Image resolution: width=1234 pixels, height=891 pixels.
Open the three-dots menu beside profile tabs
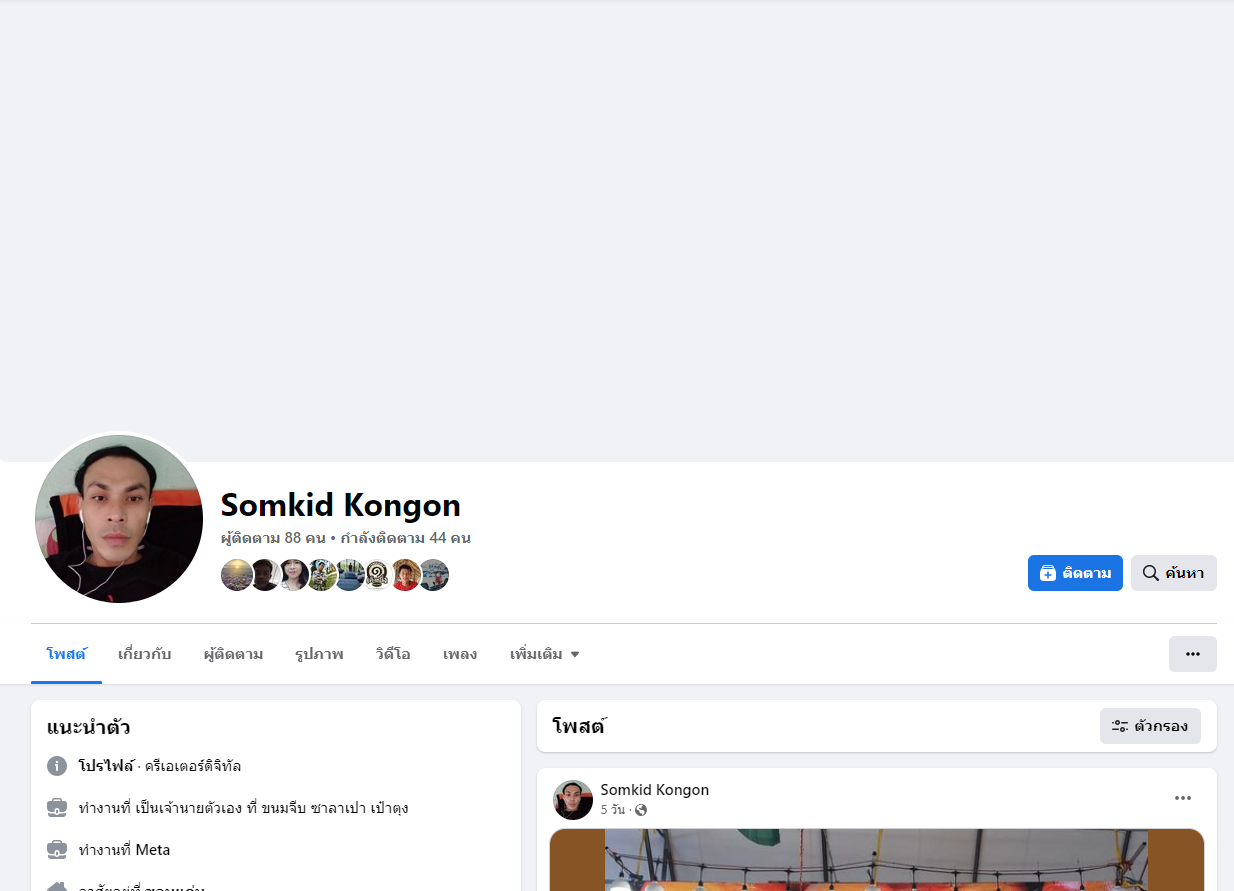[1193, 654]
